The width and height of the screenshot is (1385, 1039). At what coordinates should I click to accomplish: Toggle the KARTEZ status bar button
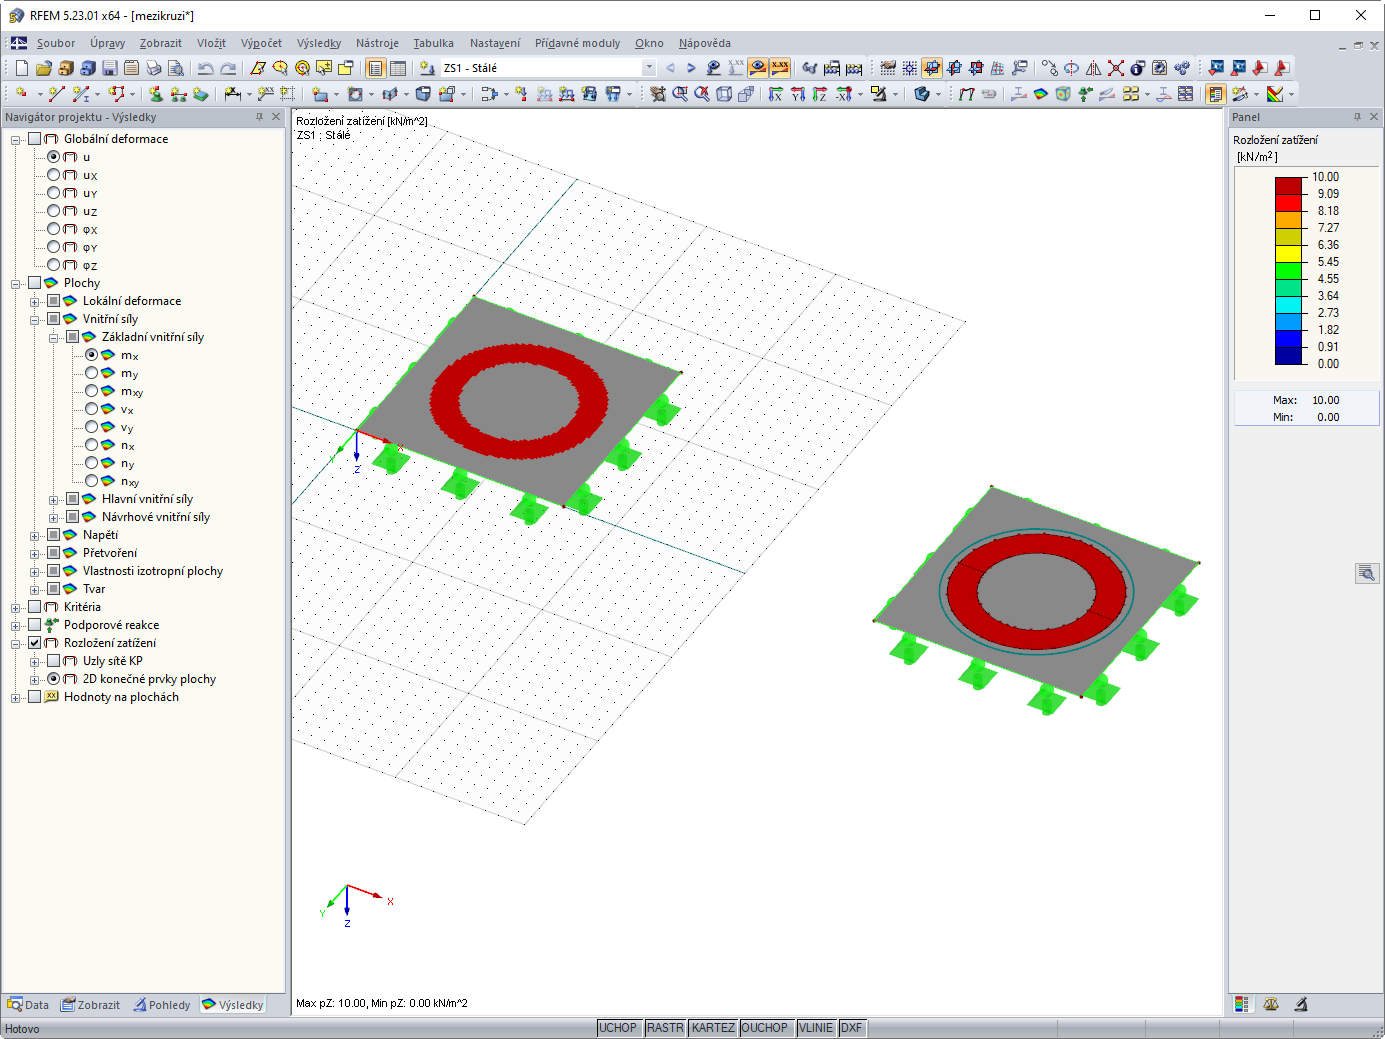[x=713, y=1028]
